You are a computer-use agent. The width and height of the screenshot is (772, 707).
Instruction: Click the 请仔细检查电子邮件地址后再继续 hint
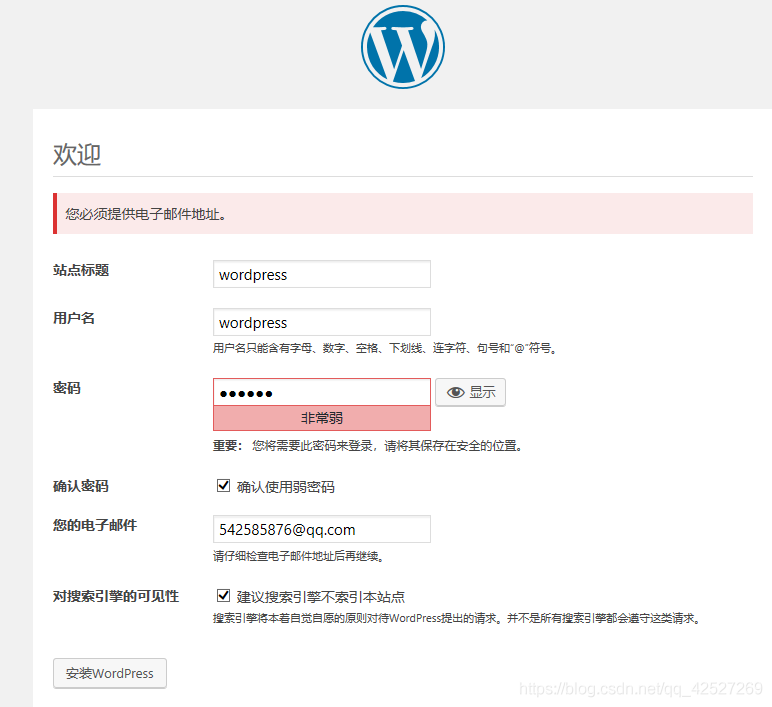pos(298,556)
